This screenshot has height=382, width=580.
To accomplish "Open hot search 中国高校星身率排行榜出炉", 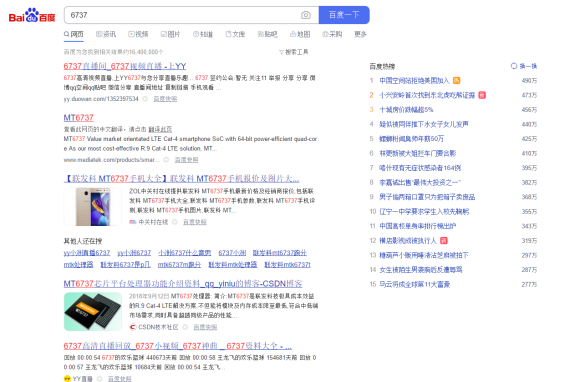I will pyautogui.click(x=418, y=226).
